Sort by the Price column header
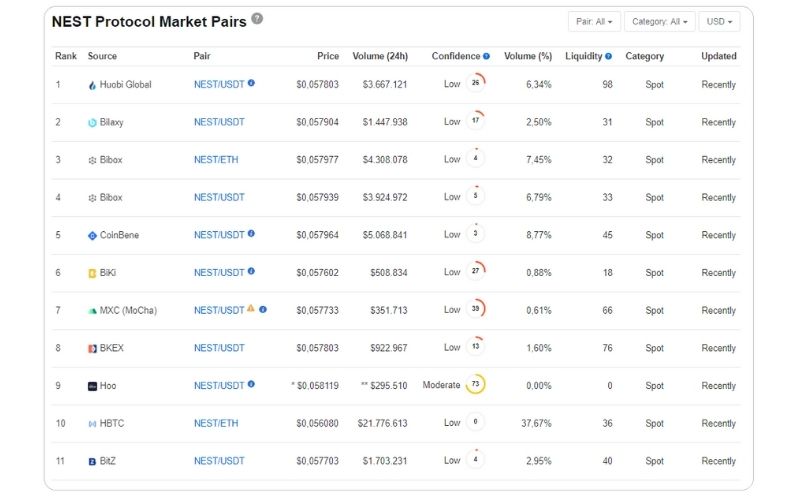 (328, 56)
